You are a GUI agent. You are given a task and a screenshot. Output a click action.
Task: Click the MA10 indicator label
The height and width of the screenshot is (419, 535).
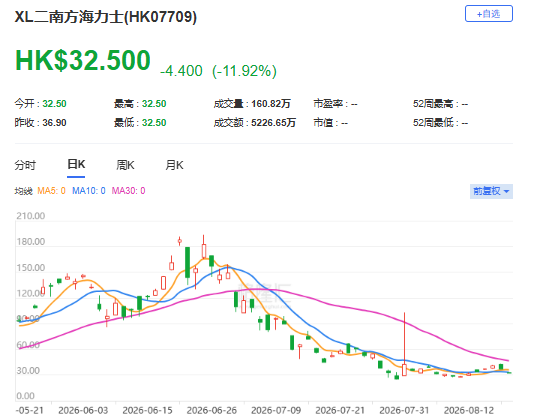(89, 191)
